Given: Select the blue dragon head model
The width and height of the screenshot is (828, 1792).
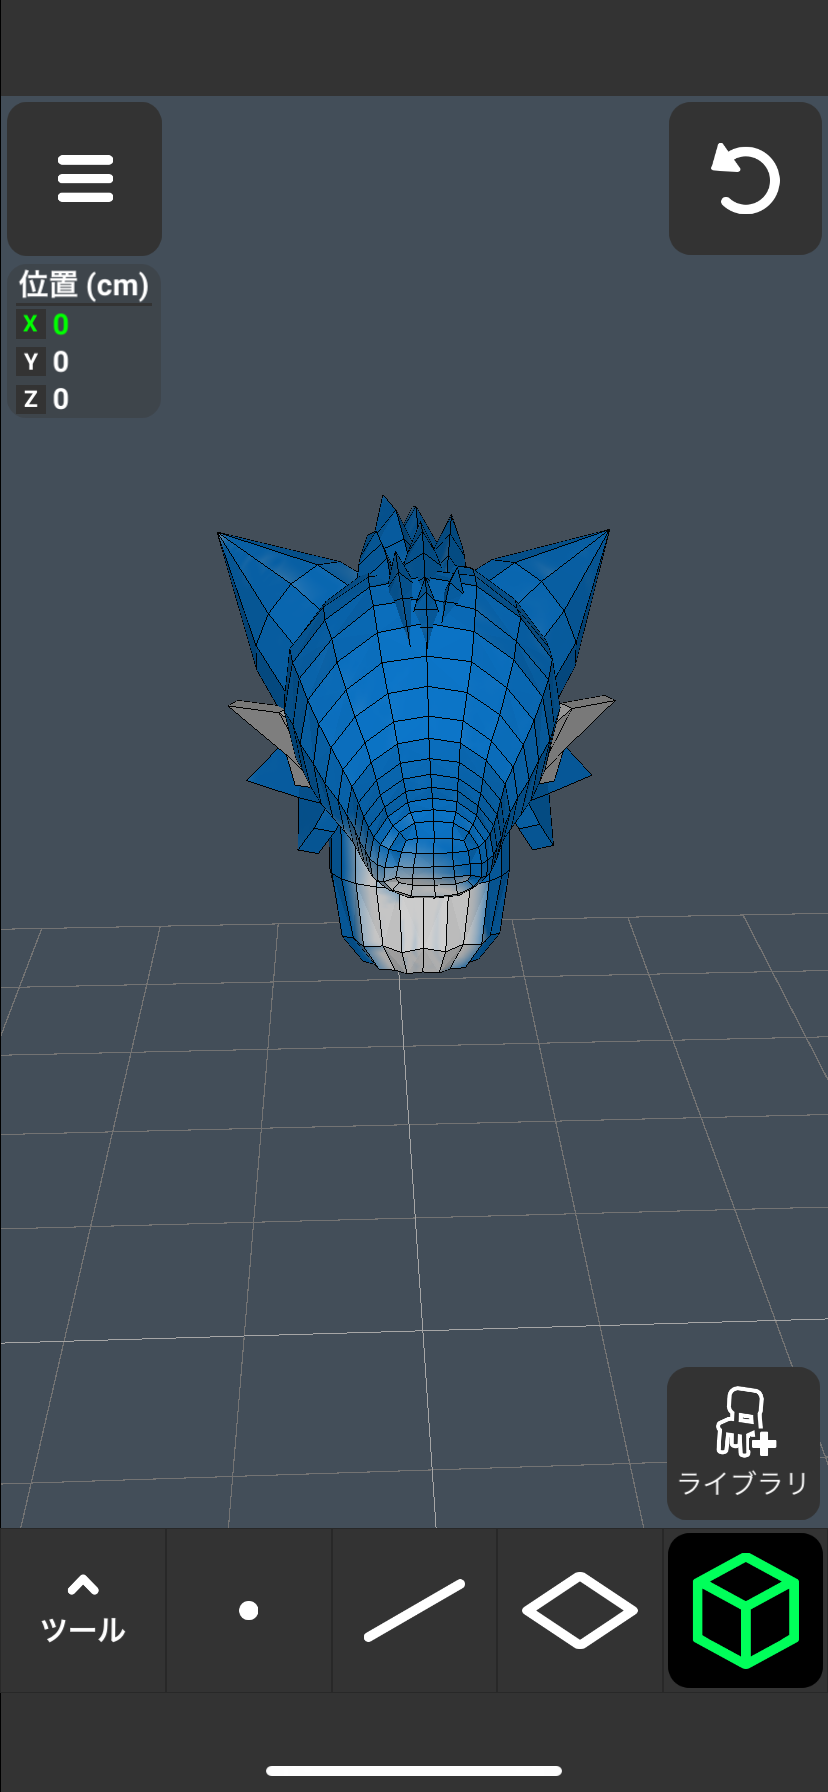Looking at the screenshot, I should click(420, 735).
